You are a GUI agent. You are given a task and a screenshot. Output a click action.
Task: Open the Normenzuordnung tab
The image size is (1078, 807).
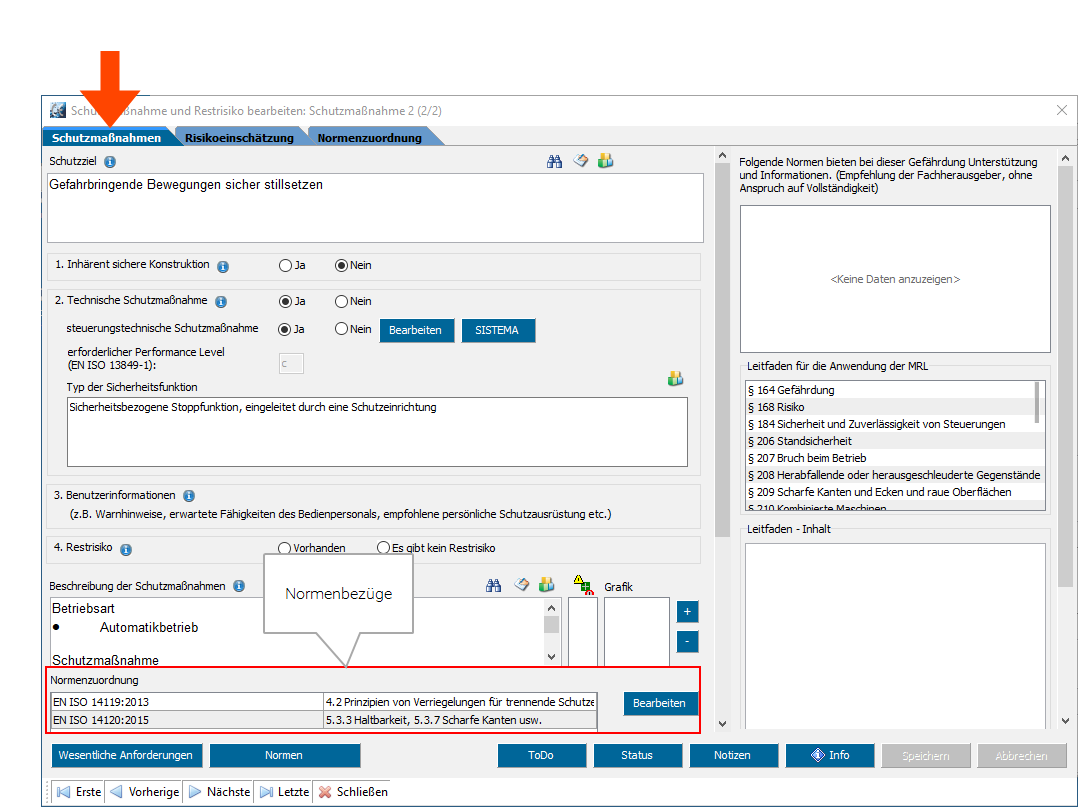pos(369,138)
